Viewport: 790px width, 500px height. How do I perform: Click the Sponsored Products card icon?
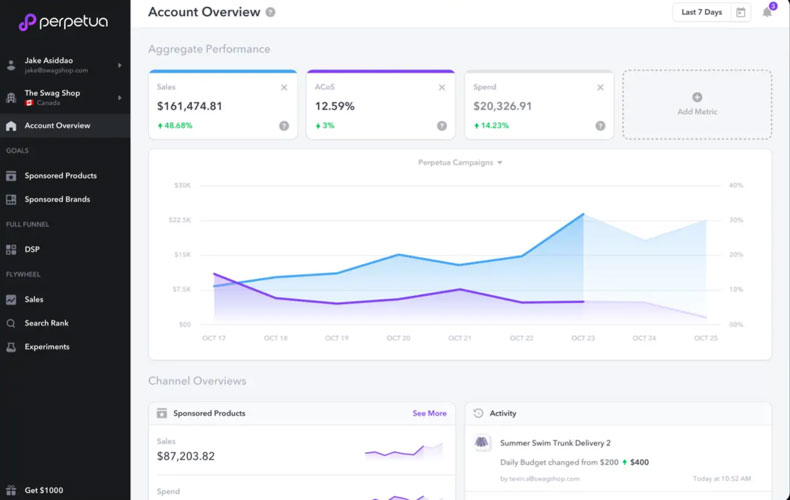coord(162,413)
